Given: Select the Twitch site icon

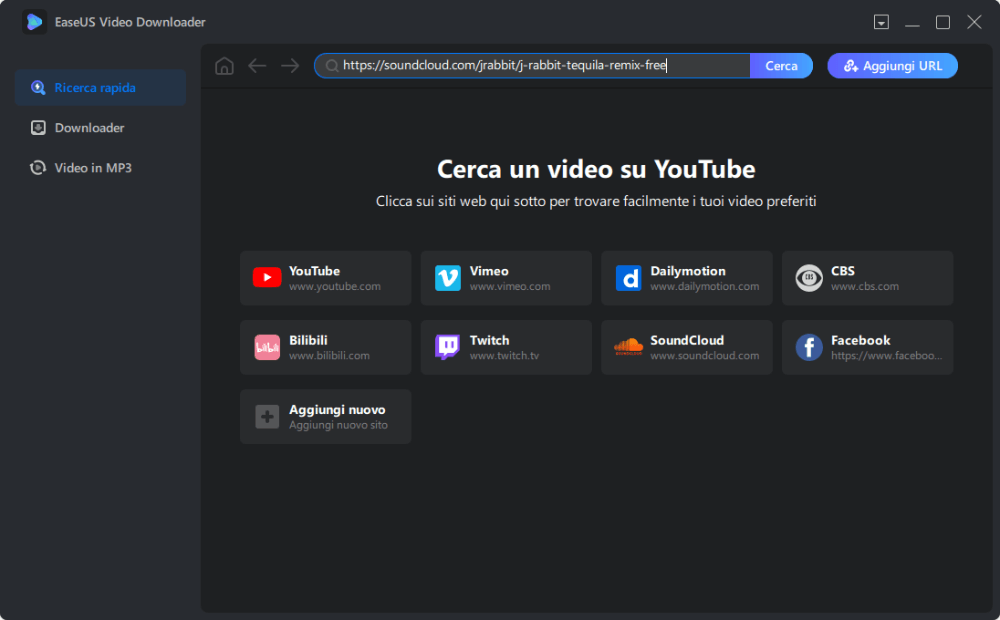Looking at the screenshot, I should click(446, 347).
